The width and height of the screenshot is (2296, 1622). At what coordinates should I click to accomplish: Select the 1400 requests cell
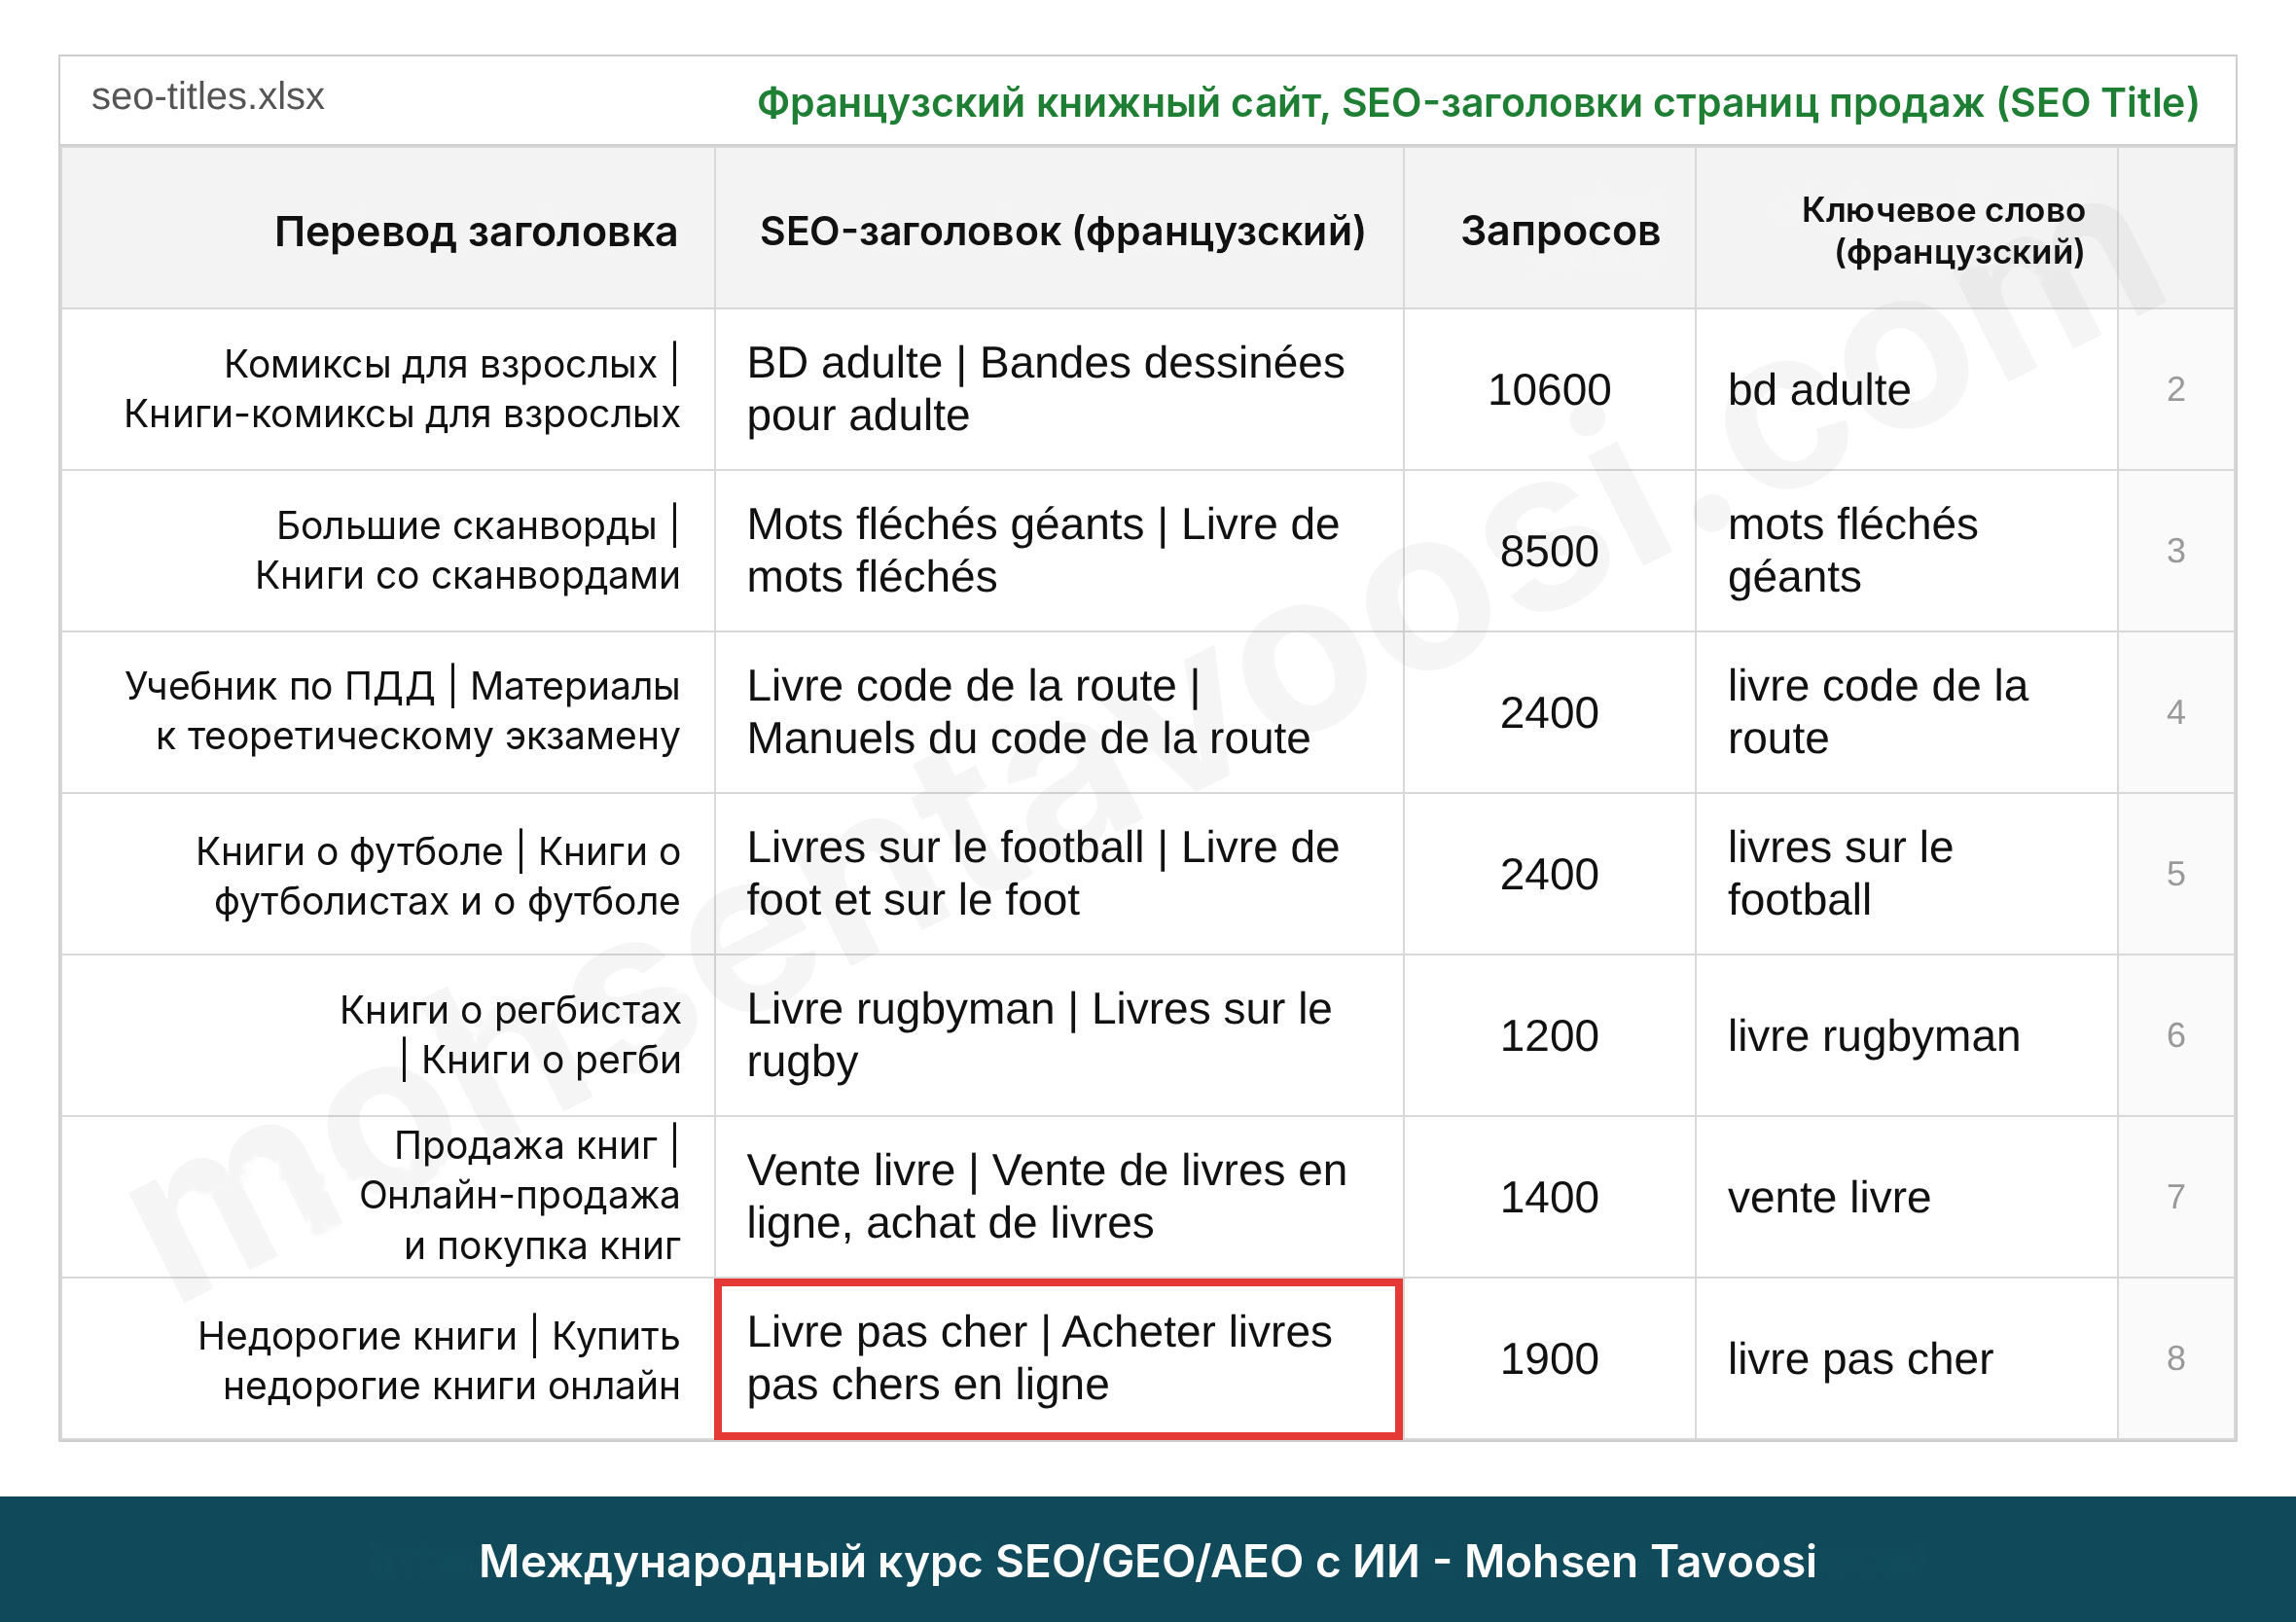pyautogui.click(x=1550, y=1197)
